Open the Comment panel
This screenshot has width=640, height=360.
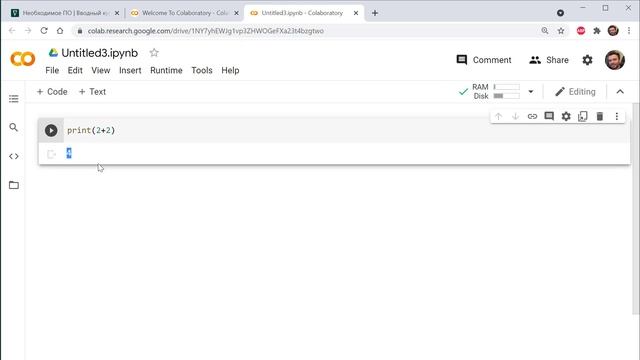[x=484, y=60]
